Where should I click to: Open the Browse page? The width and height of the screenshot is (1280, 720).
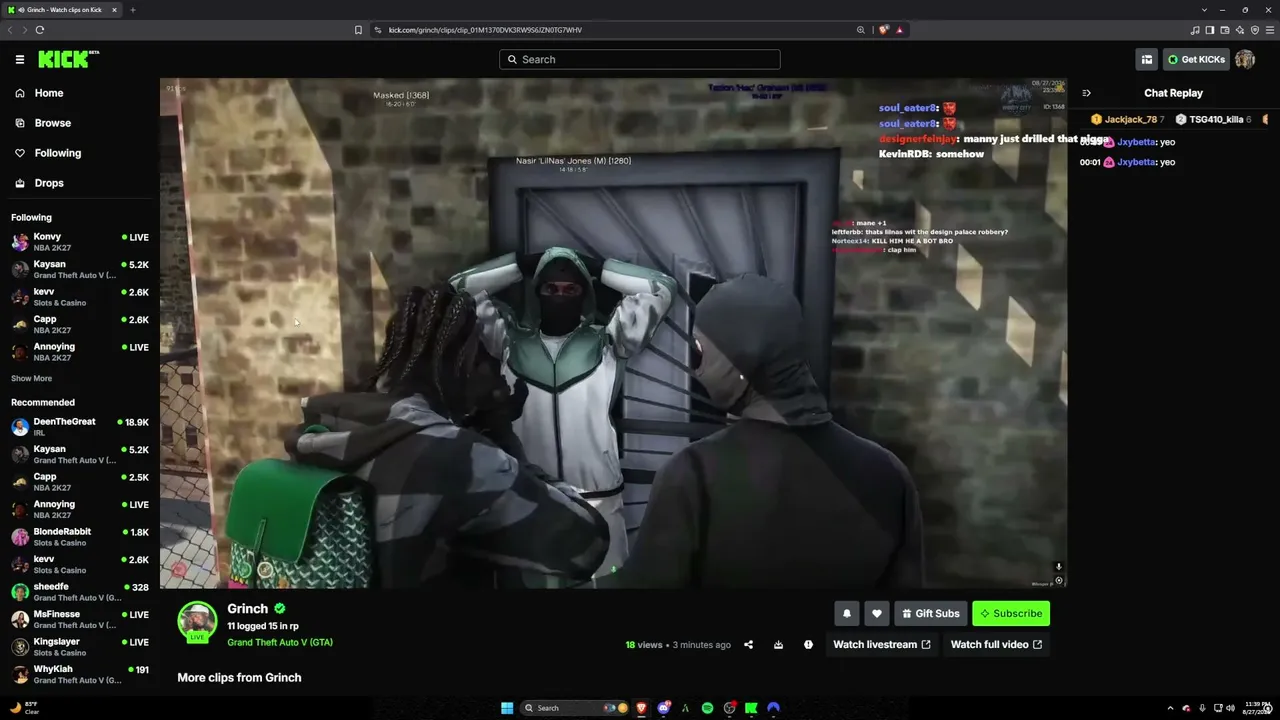[52, 123]
